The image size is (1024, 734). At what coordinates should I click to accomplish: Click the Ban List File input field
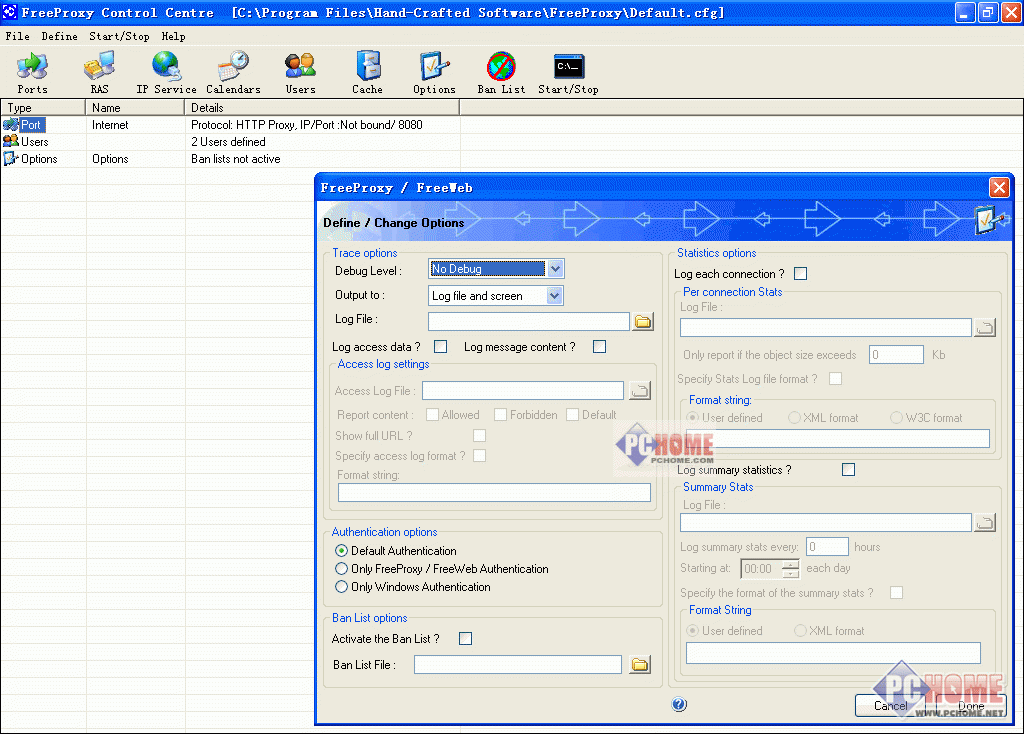coord(518,665)
